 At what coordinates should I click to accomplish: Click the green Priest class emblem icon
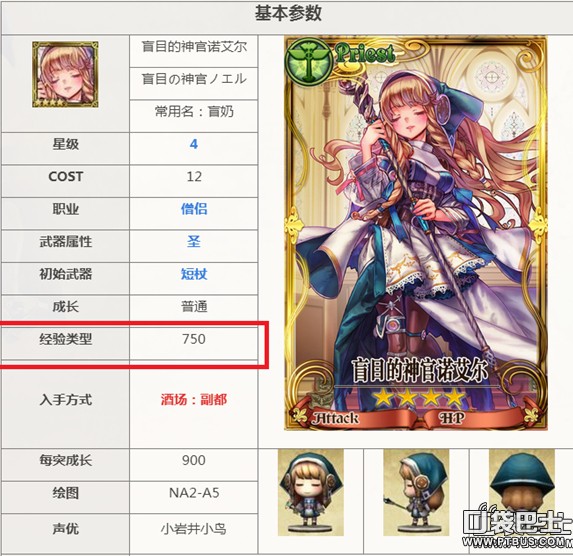click(309, 61)
